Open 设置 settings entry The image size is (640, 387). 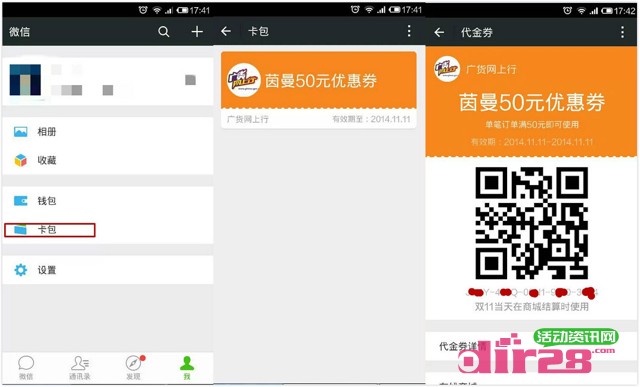point(108,270)
